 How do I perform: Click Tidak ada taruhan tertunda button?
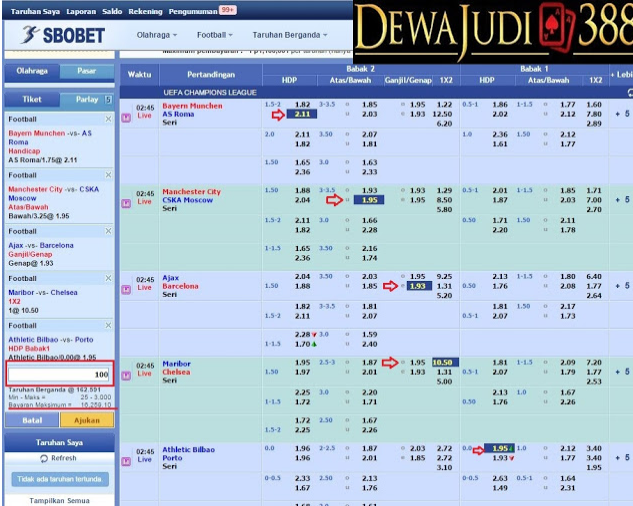(x=60, y=479)
